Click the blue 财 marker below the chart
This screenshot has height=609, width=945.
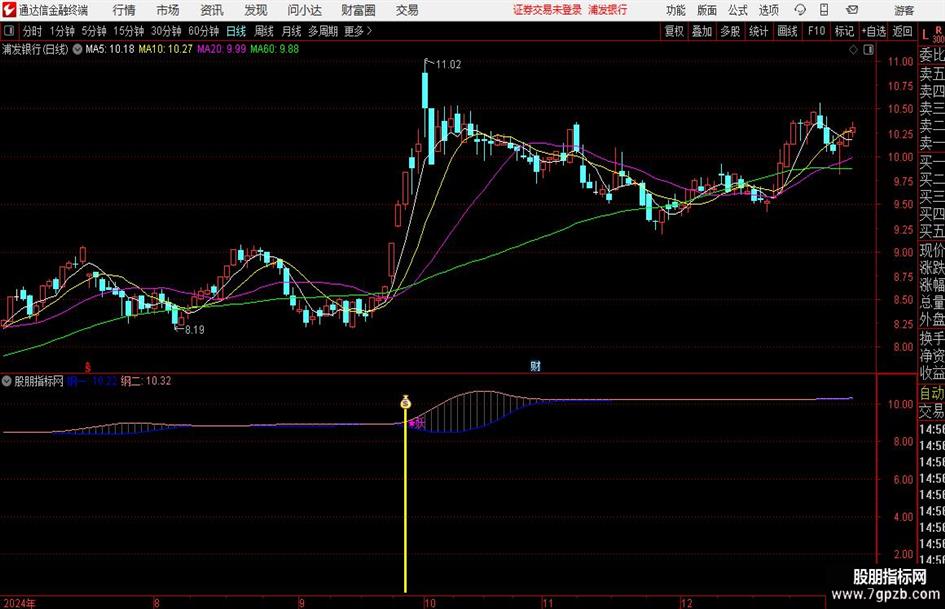(535, 366)
